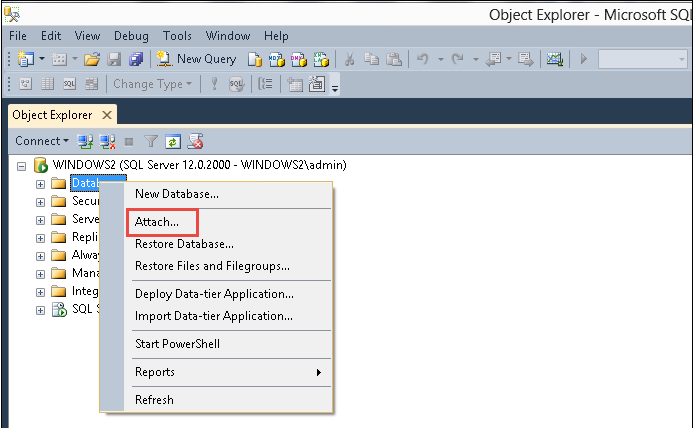Click the Filter funnel icon
The image size is (700, 428).
[151, 141]
